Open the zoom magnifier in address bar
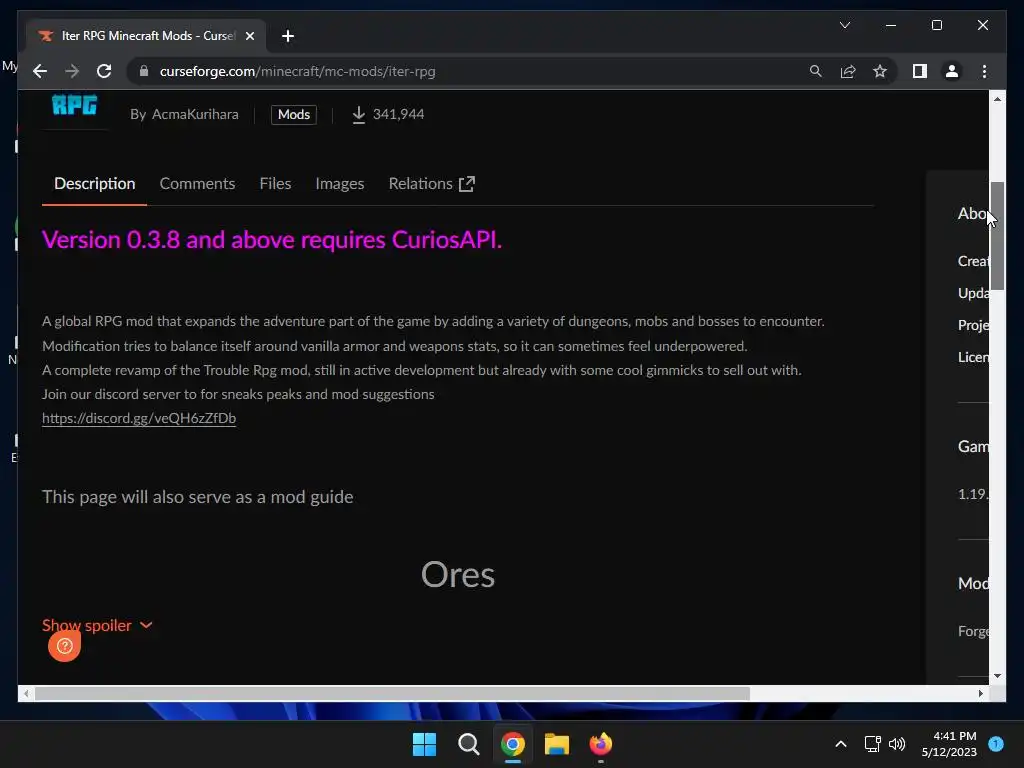Viewport: 1024px width, 768px height. tap(816, 71)
